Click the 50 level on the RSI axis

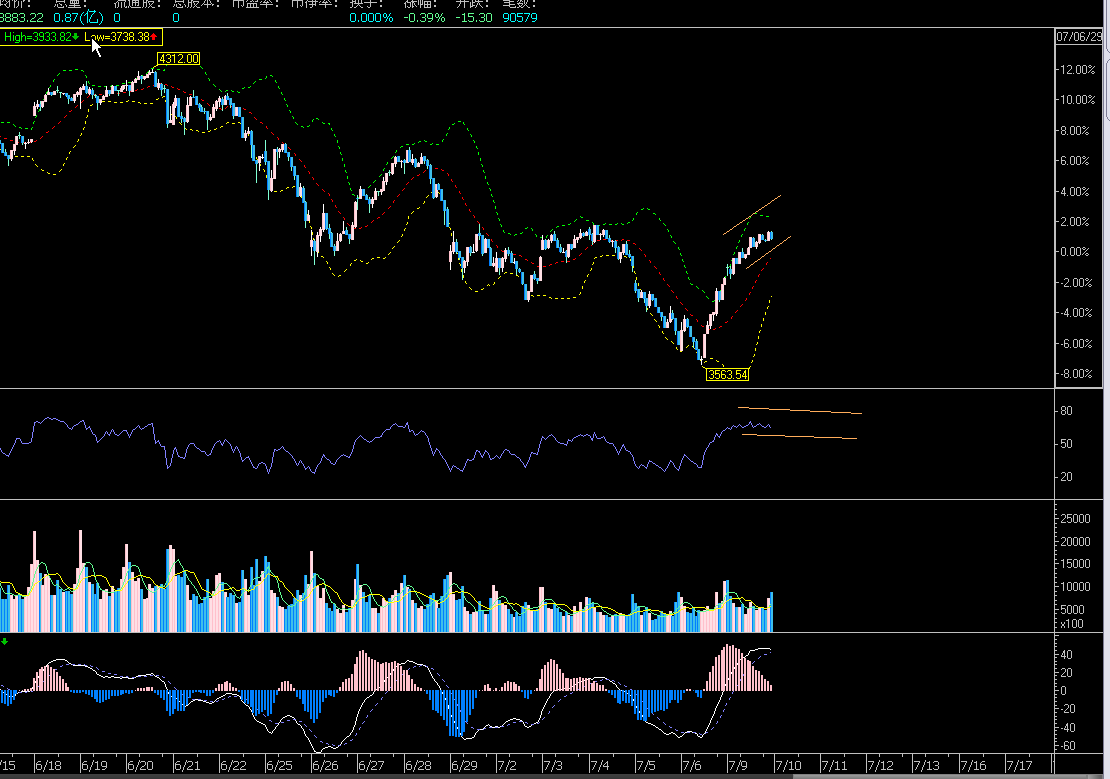(1066, 443)
